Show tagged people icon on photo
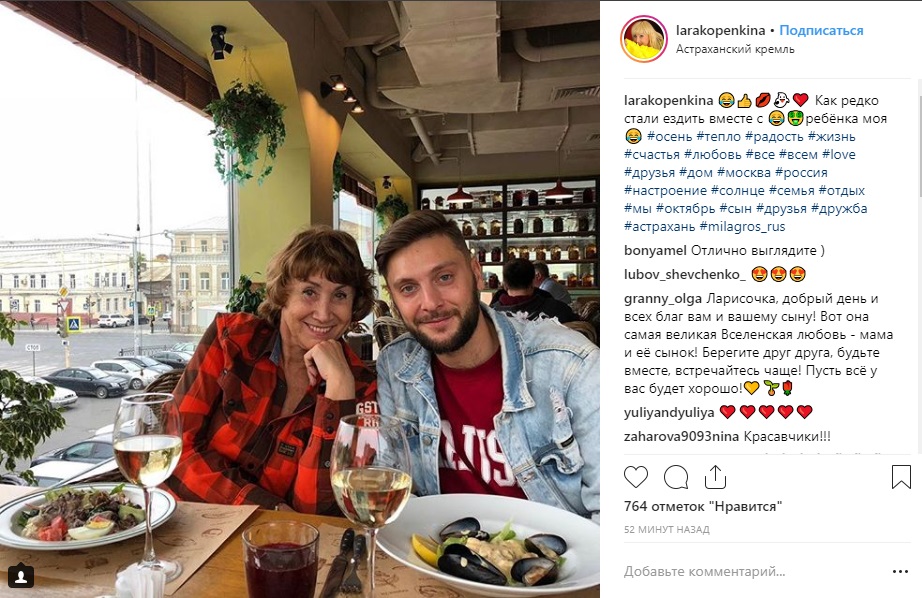Image resolution: width=922 pixels, height=598 pixels. pyautogui.click(x=21, y=577)
